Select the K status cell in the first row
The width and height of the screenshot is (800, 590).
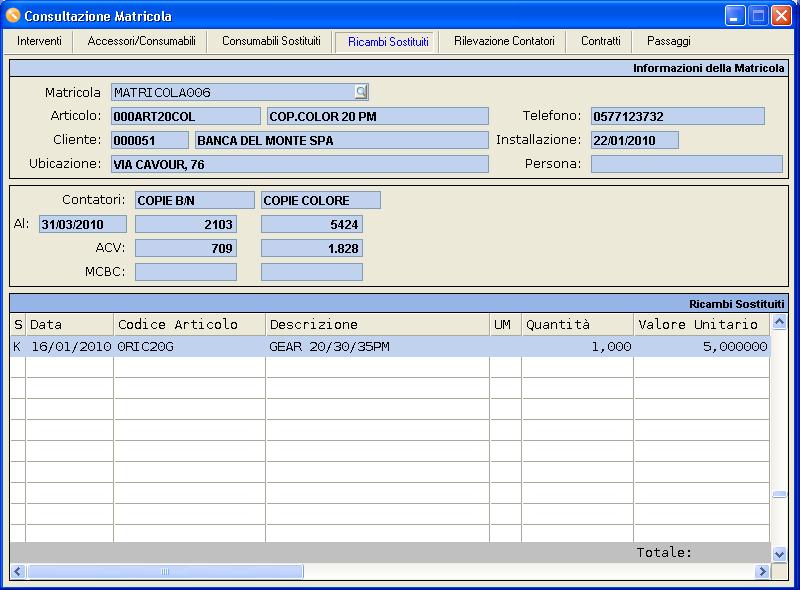click(x=18, y=347)
